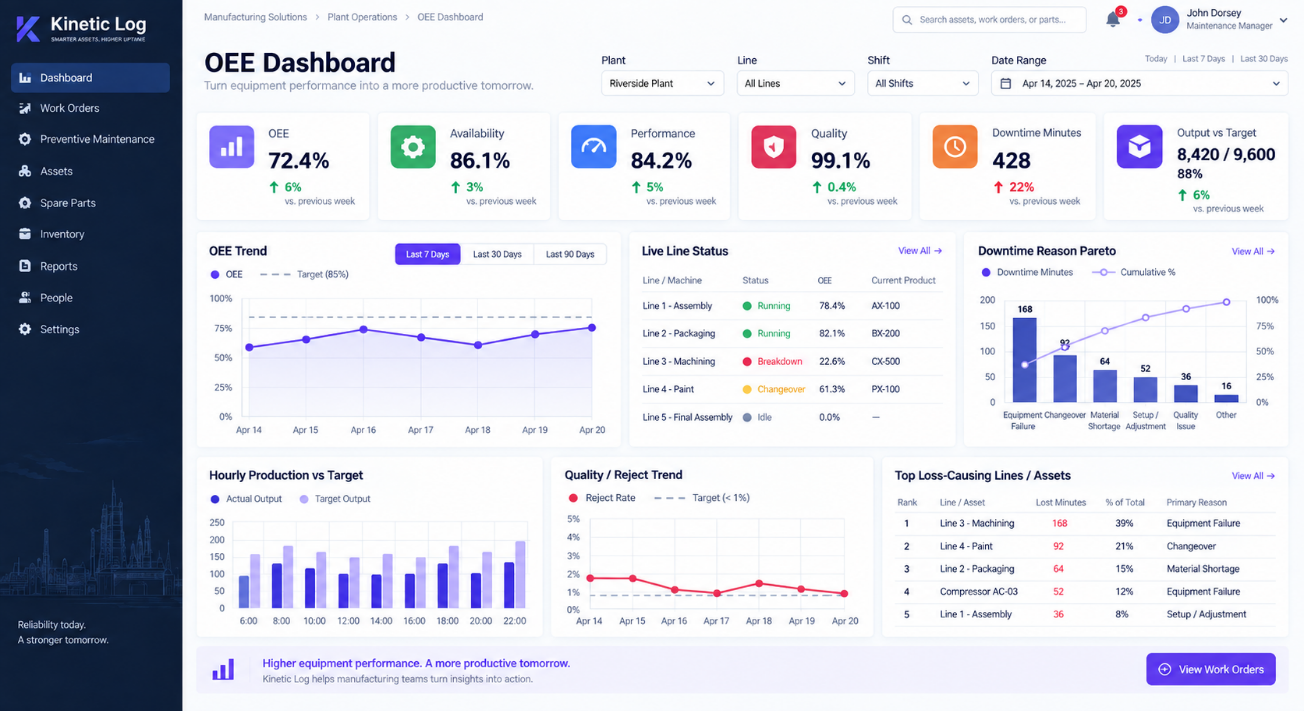Click the Line 4 Changeover yellow status dot
The height and width of the screenshot is (711, 1304).
point(747,389)
